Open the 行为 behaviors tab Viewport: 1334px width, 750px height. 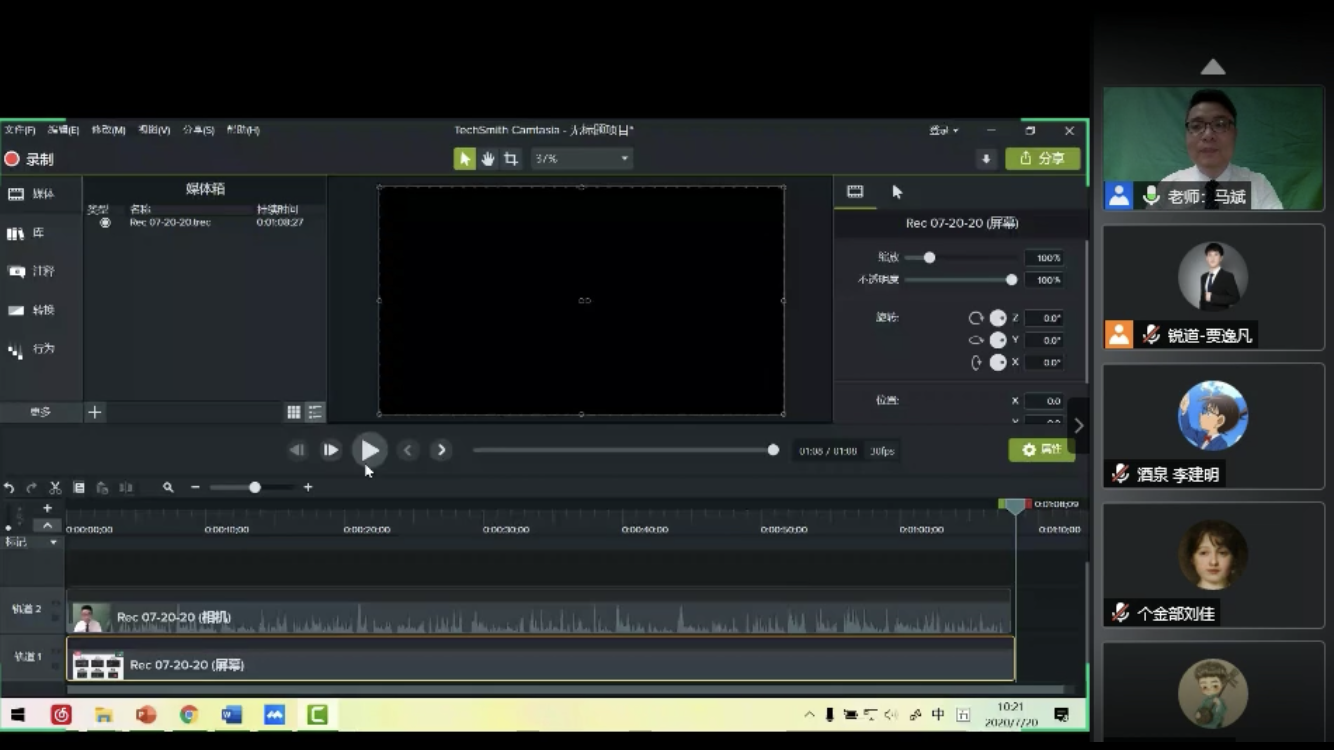click(32, 349)
